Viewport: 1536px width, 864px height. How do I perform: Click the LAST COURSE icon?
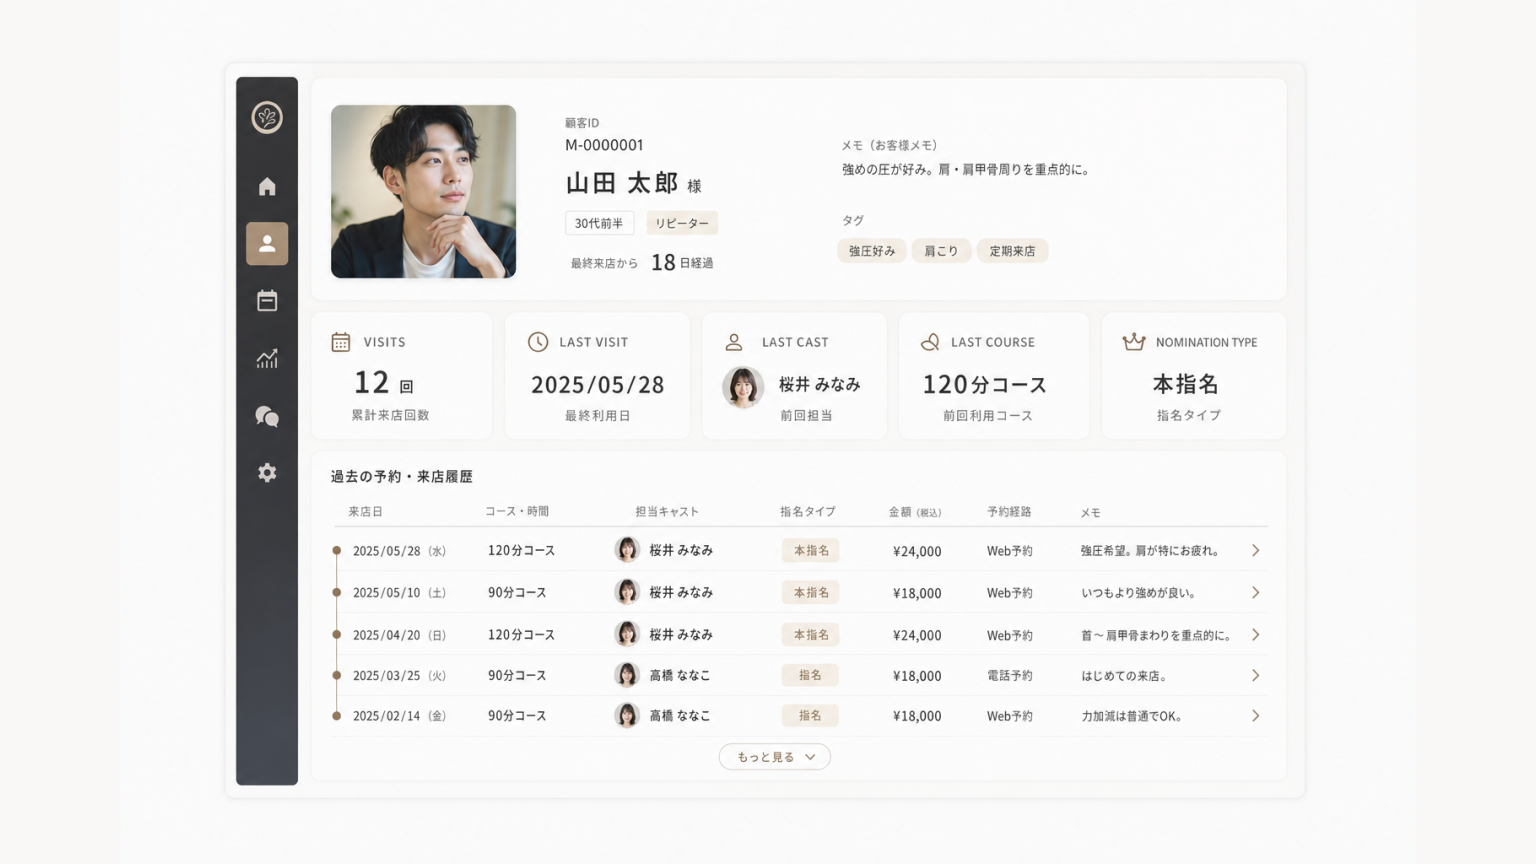pyautogui.click(x=930, y=342)
